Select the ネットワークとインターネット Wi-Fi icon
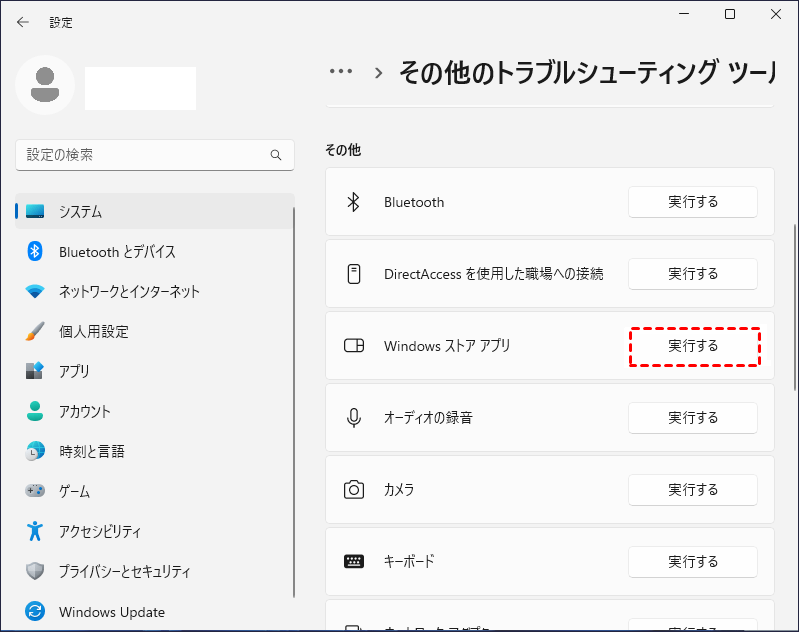The height and width of the screenshot is (632, 799). tap(35, 292)
